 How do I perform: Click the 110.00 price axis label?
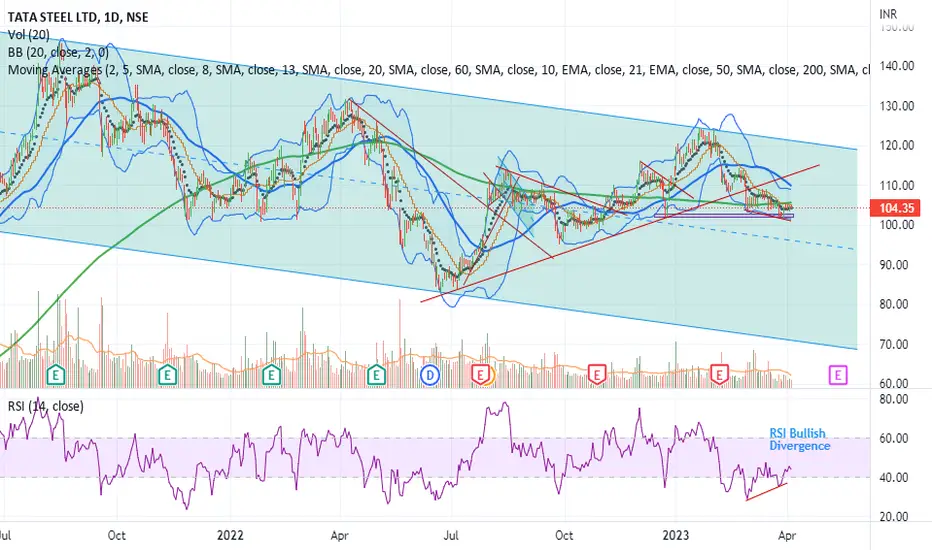tap(896, 185)
